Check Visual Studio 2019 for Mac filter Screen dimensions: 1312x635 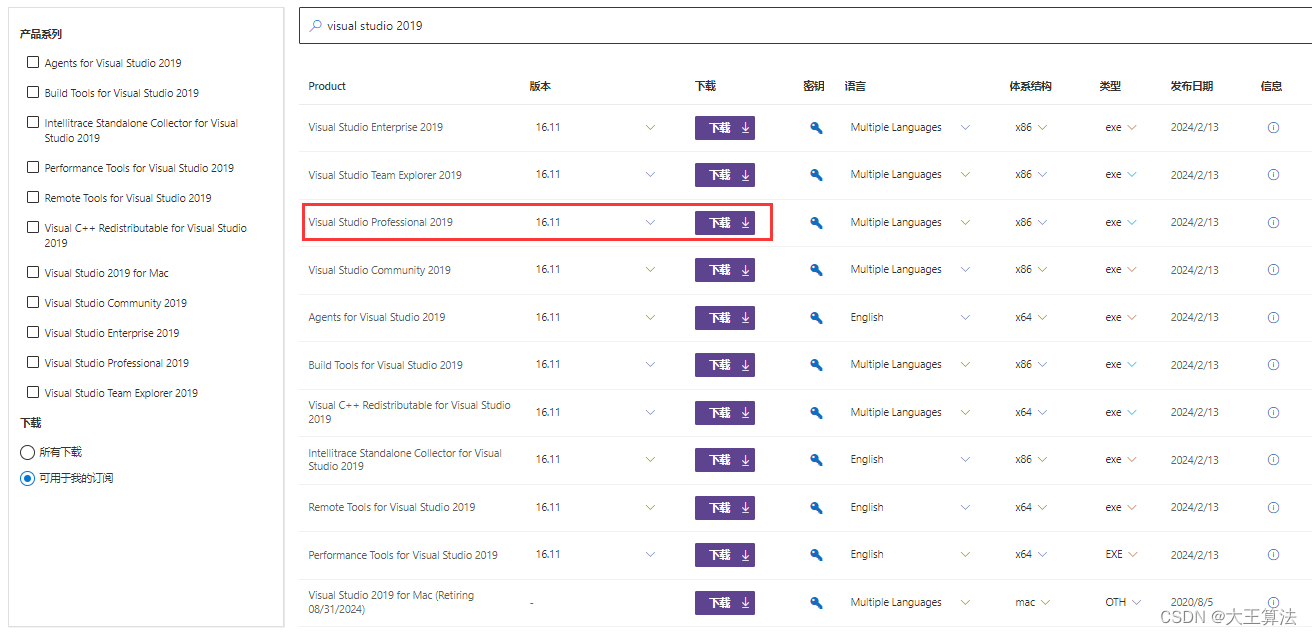[34, 272]
